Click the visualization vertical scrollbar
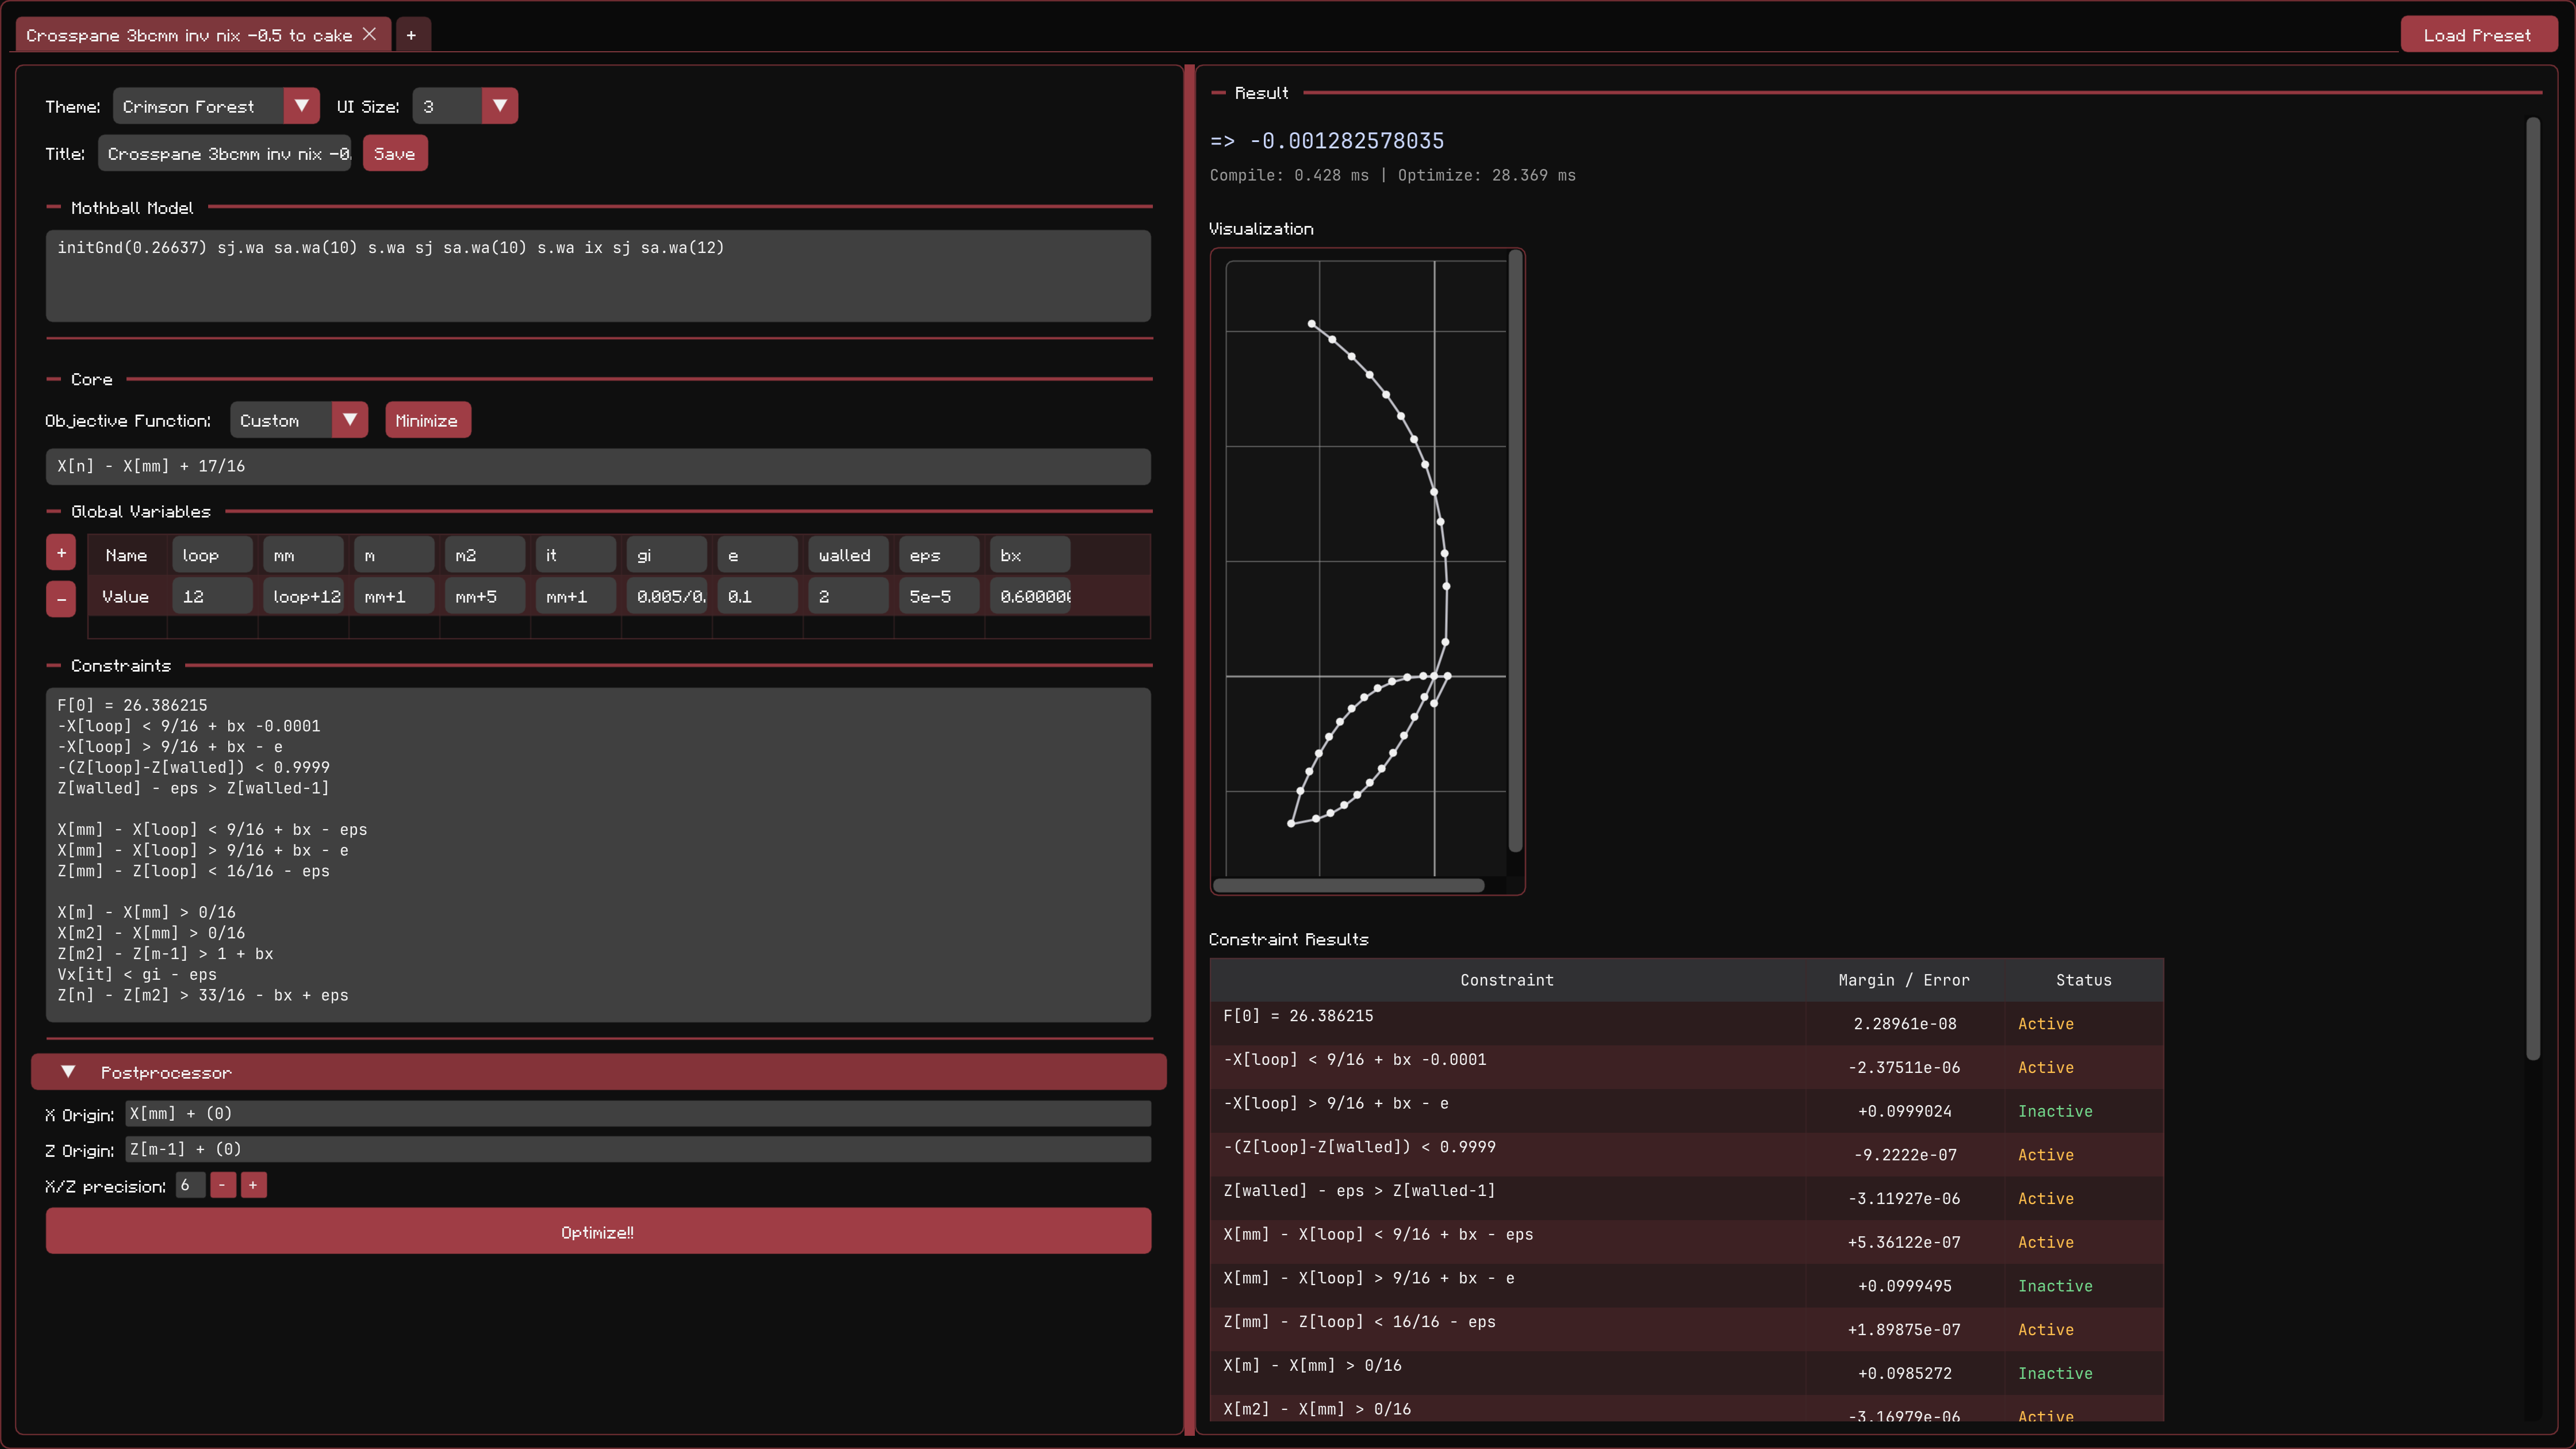This screenshot has width=2576, height=1449. point(1515,552)
